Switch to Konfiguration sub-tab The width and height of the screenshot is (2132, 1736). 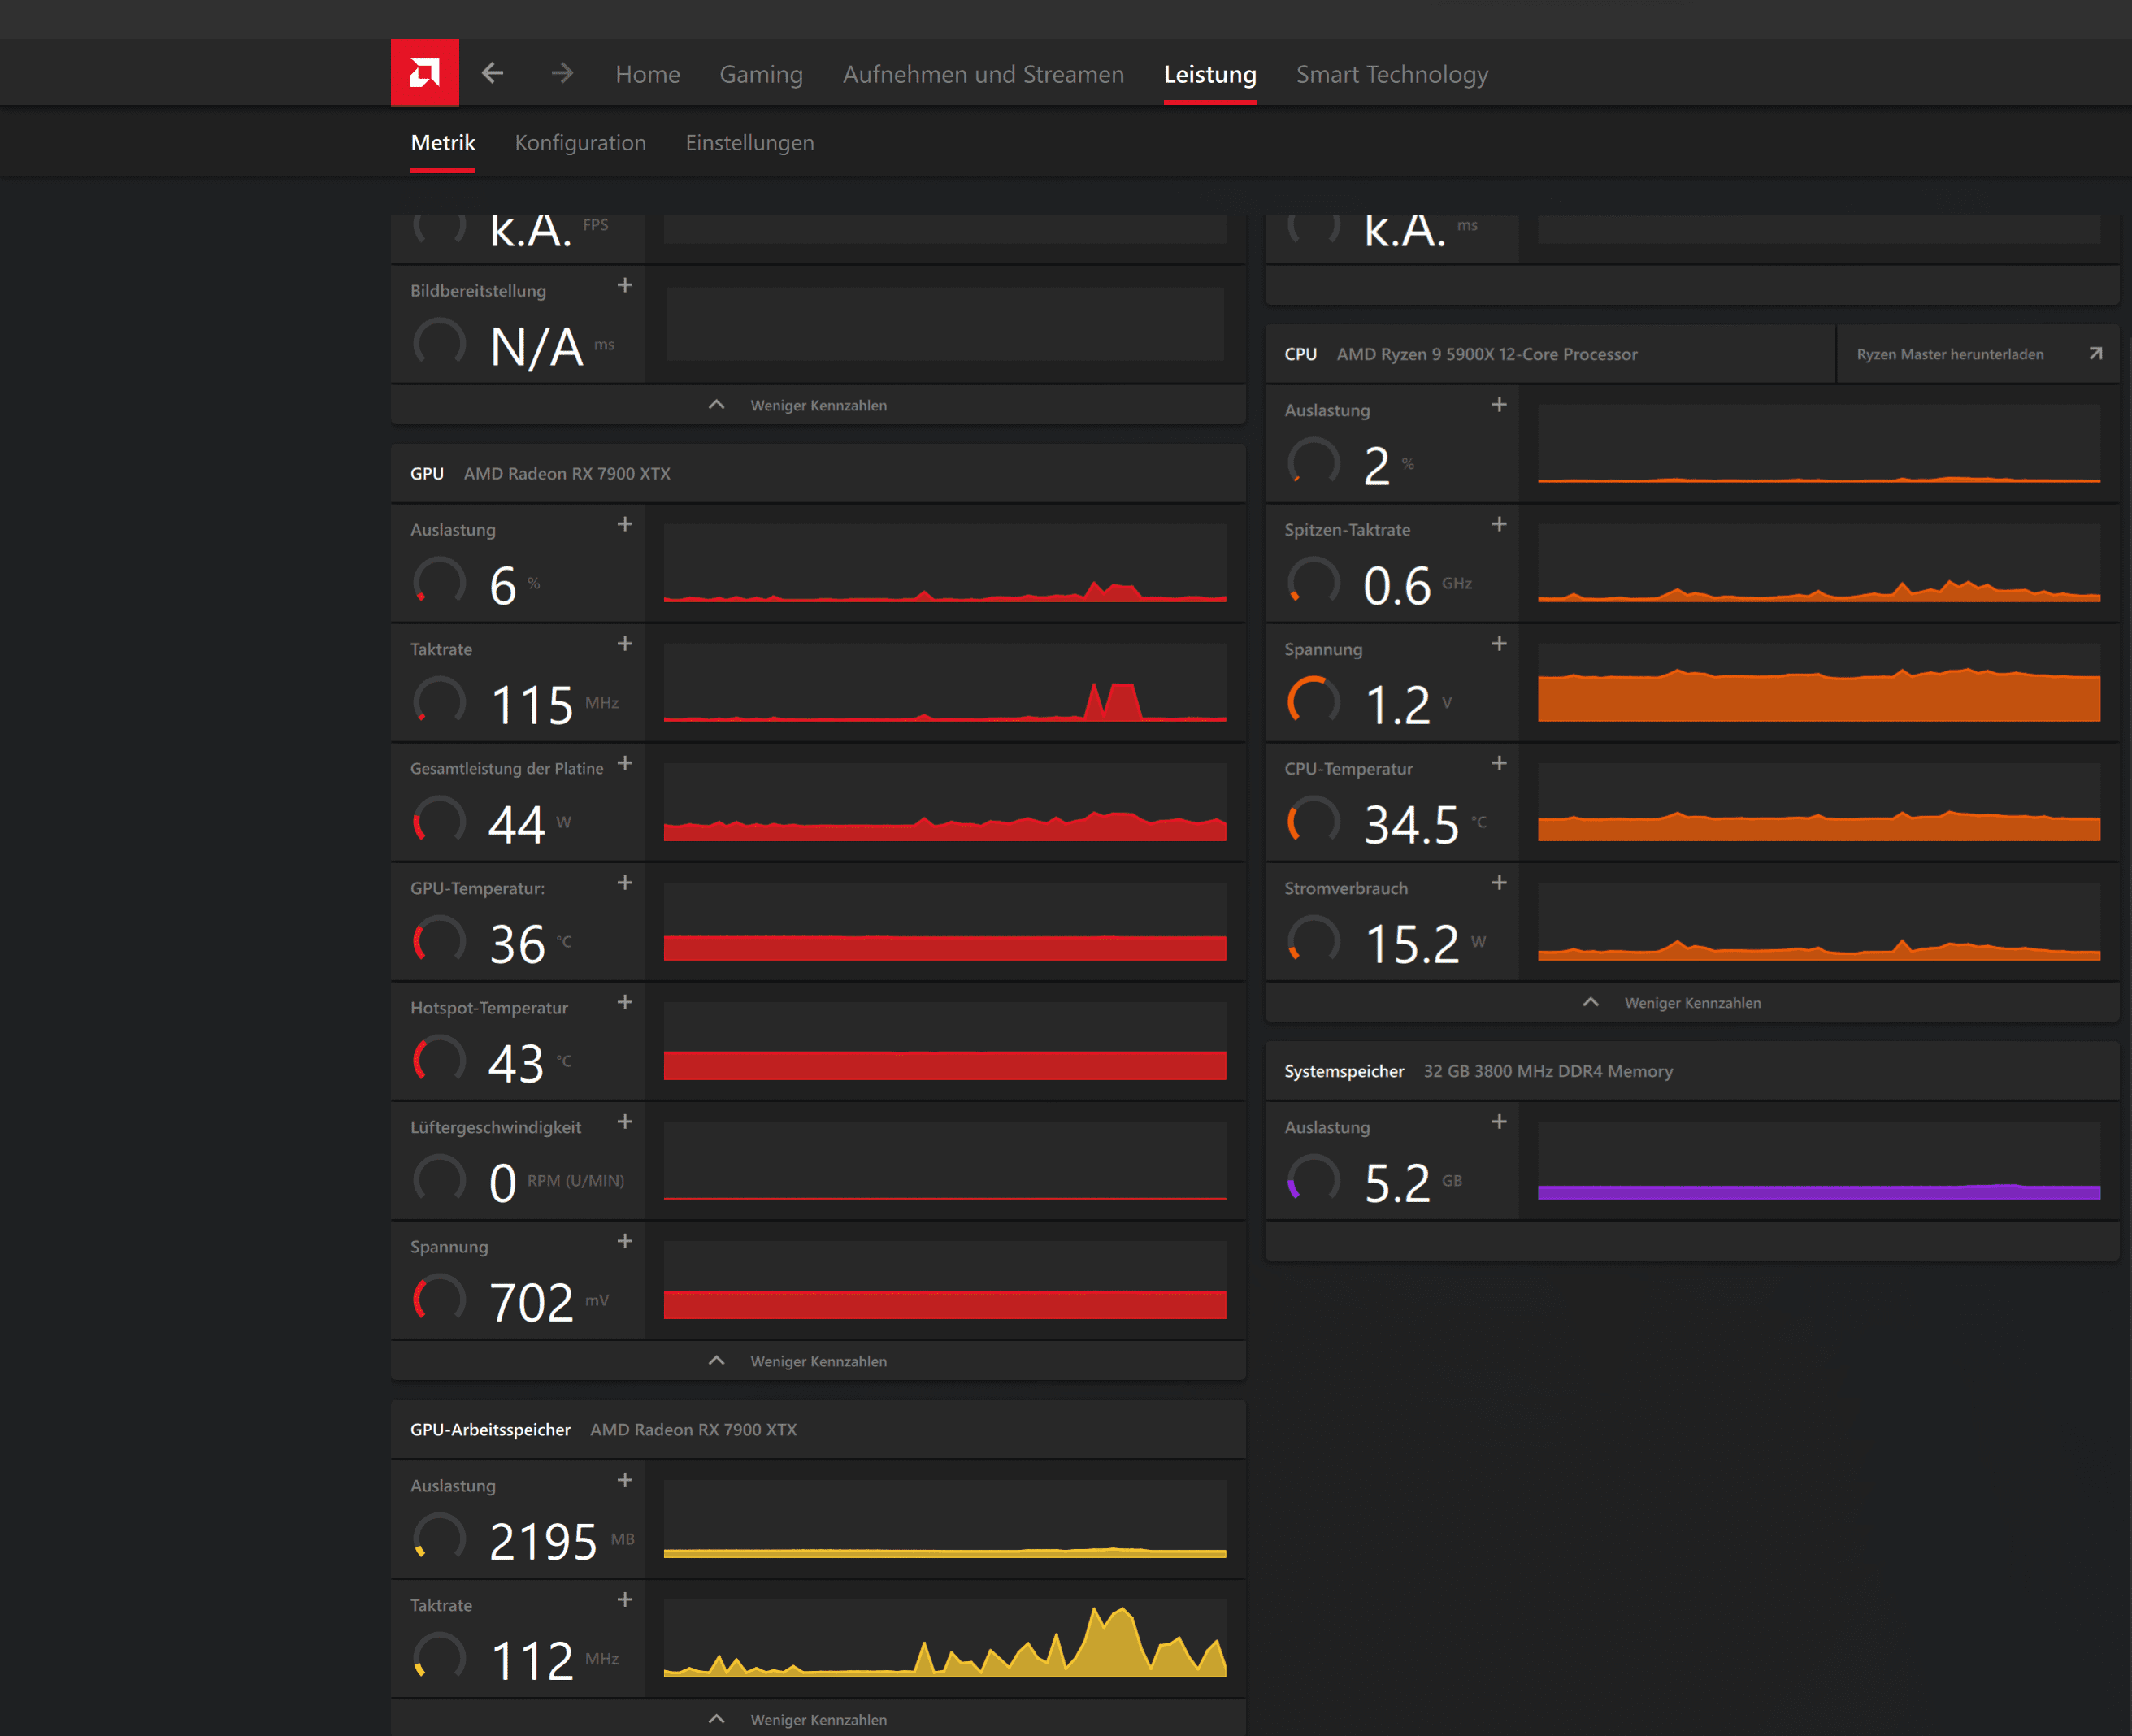click(x=580, y=142)
